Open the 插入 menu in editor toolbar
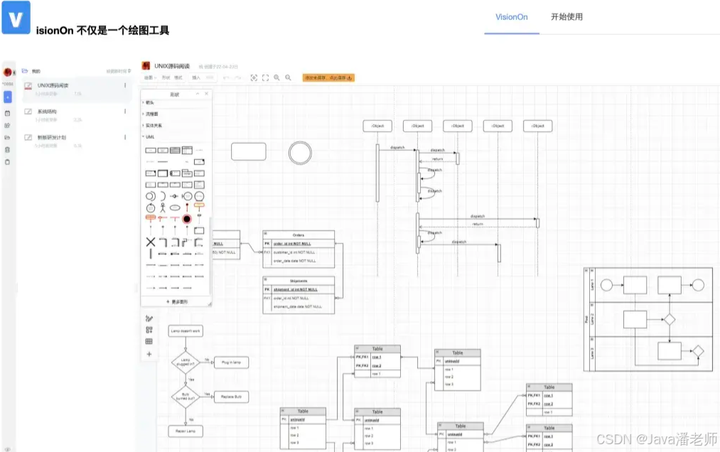The height and width of the screenshot is (452, 720). 196,78
